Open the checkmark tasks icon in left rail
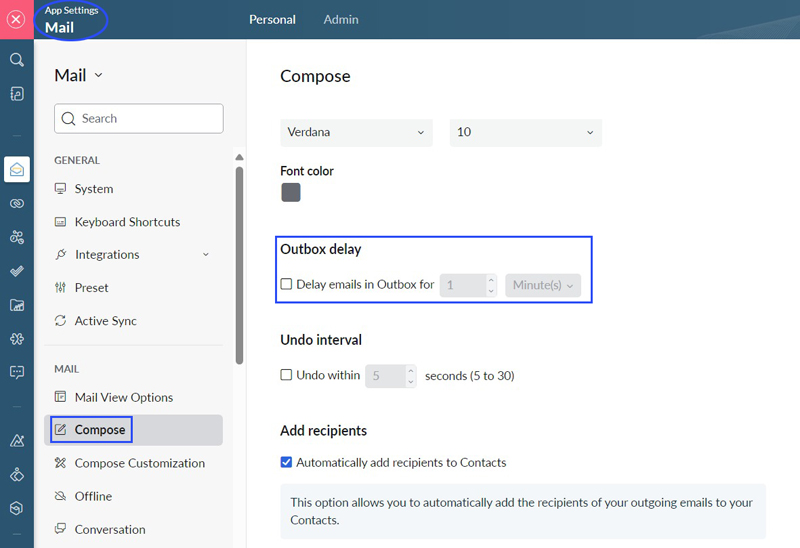This screenshot has width=800, height=548. coord(17,271)
